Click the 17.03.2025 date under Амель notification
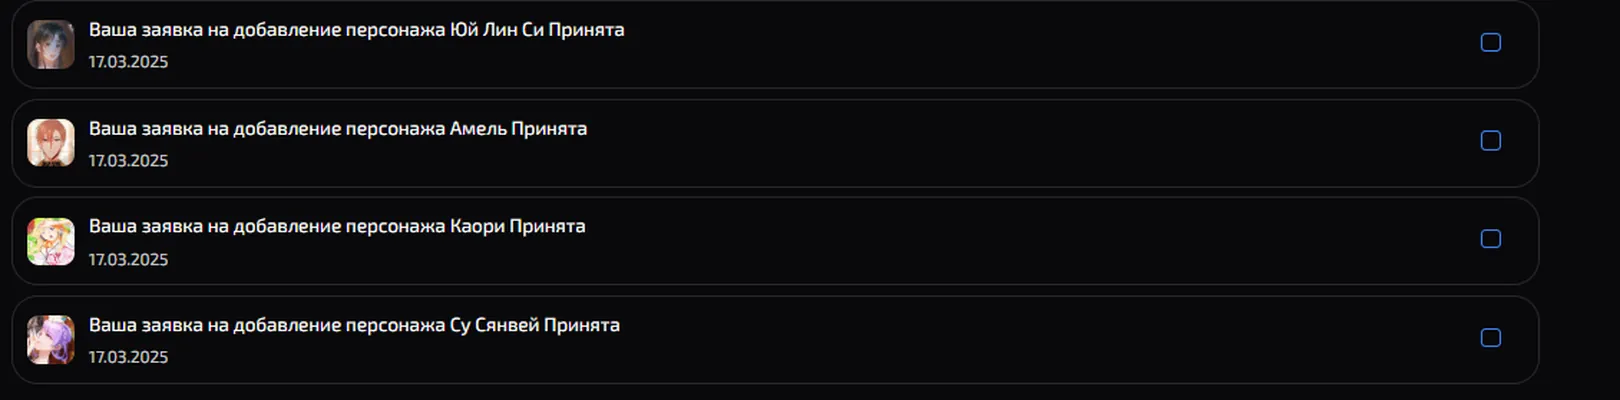 click(128, 161)
